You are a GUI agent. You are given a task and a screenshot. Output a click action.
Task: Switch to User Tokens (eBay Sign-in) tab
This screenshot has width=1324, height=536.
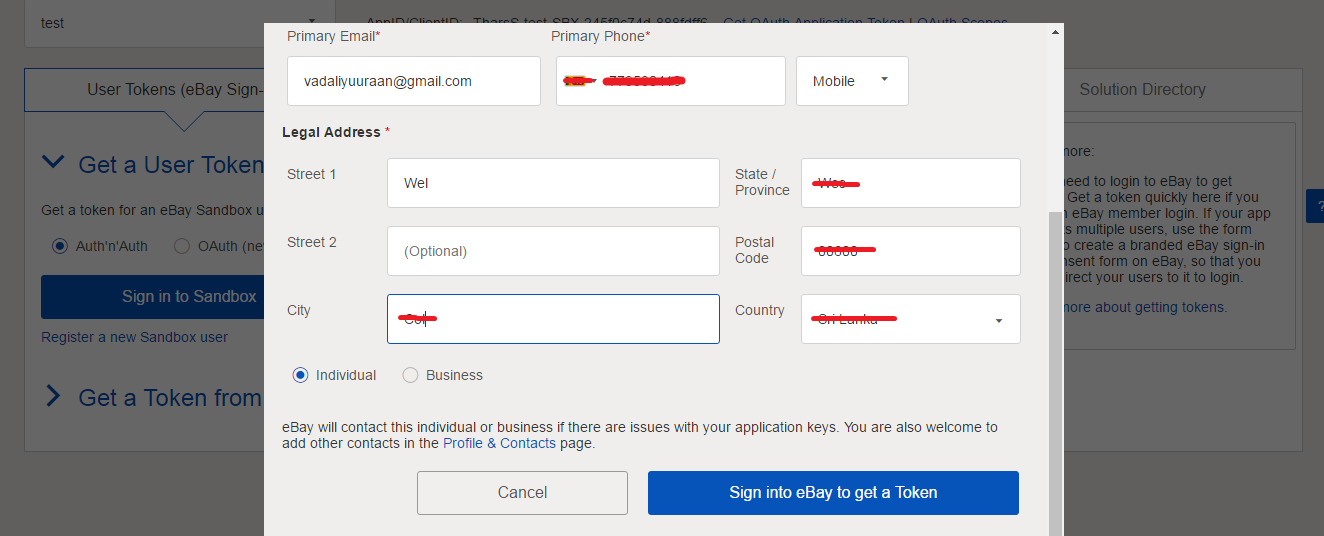point(145,89)
